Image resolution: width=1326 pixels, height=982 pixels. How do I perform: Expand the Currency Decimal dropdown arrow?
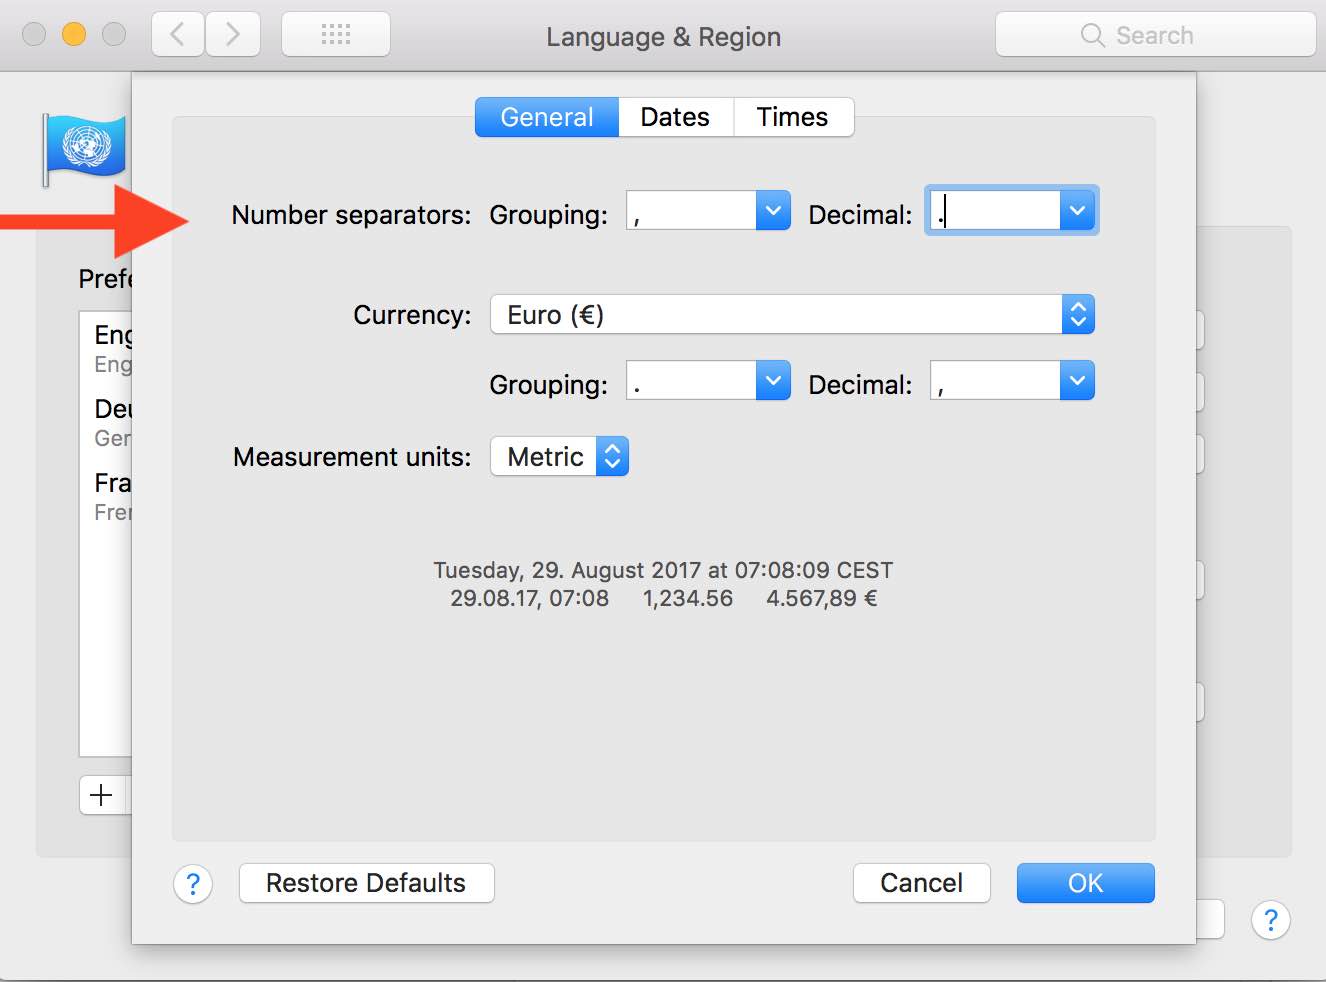coord(1077,381)
